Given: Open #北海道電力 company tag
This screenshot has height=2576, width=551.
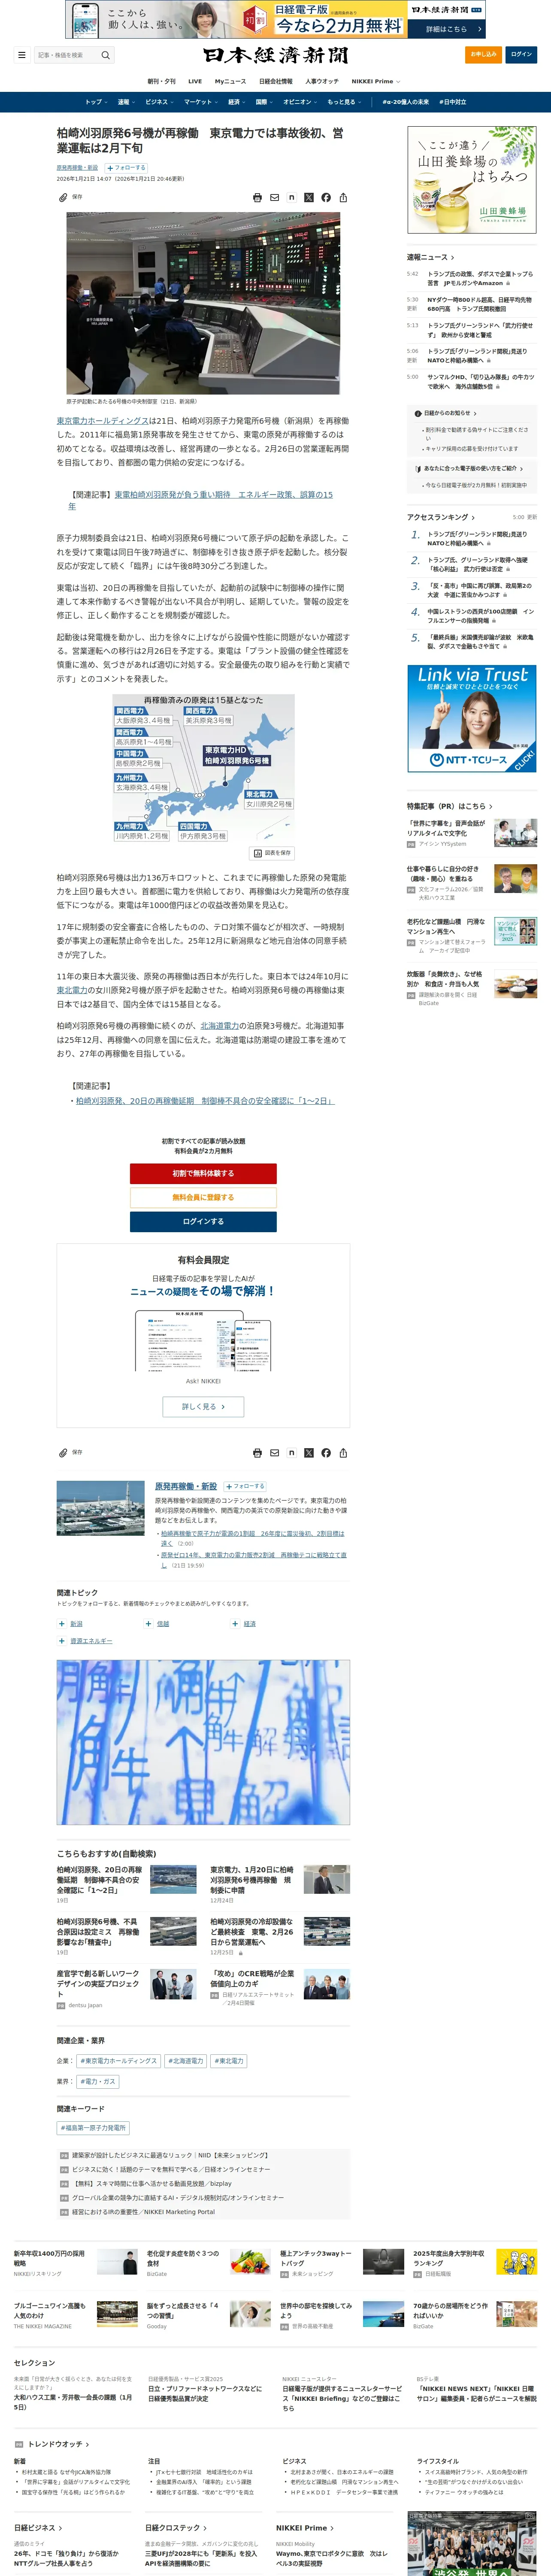Looking at the screenshot, I should pyautogui.click(x=186, y=2061).
